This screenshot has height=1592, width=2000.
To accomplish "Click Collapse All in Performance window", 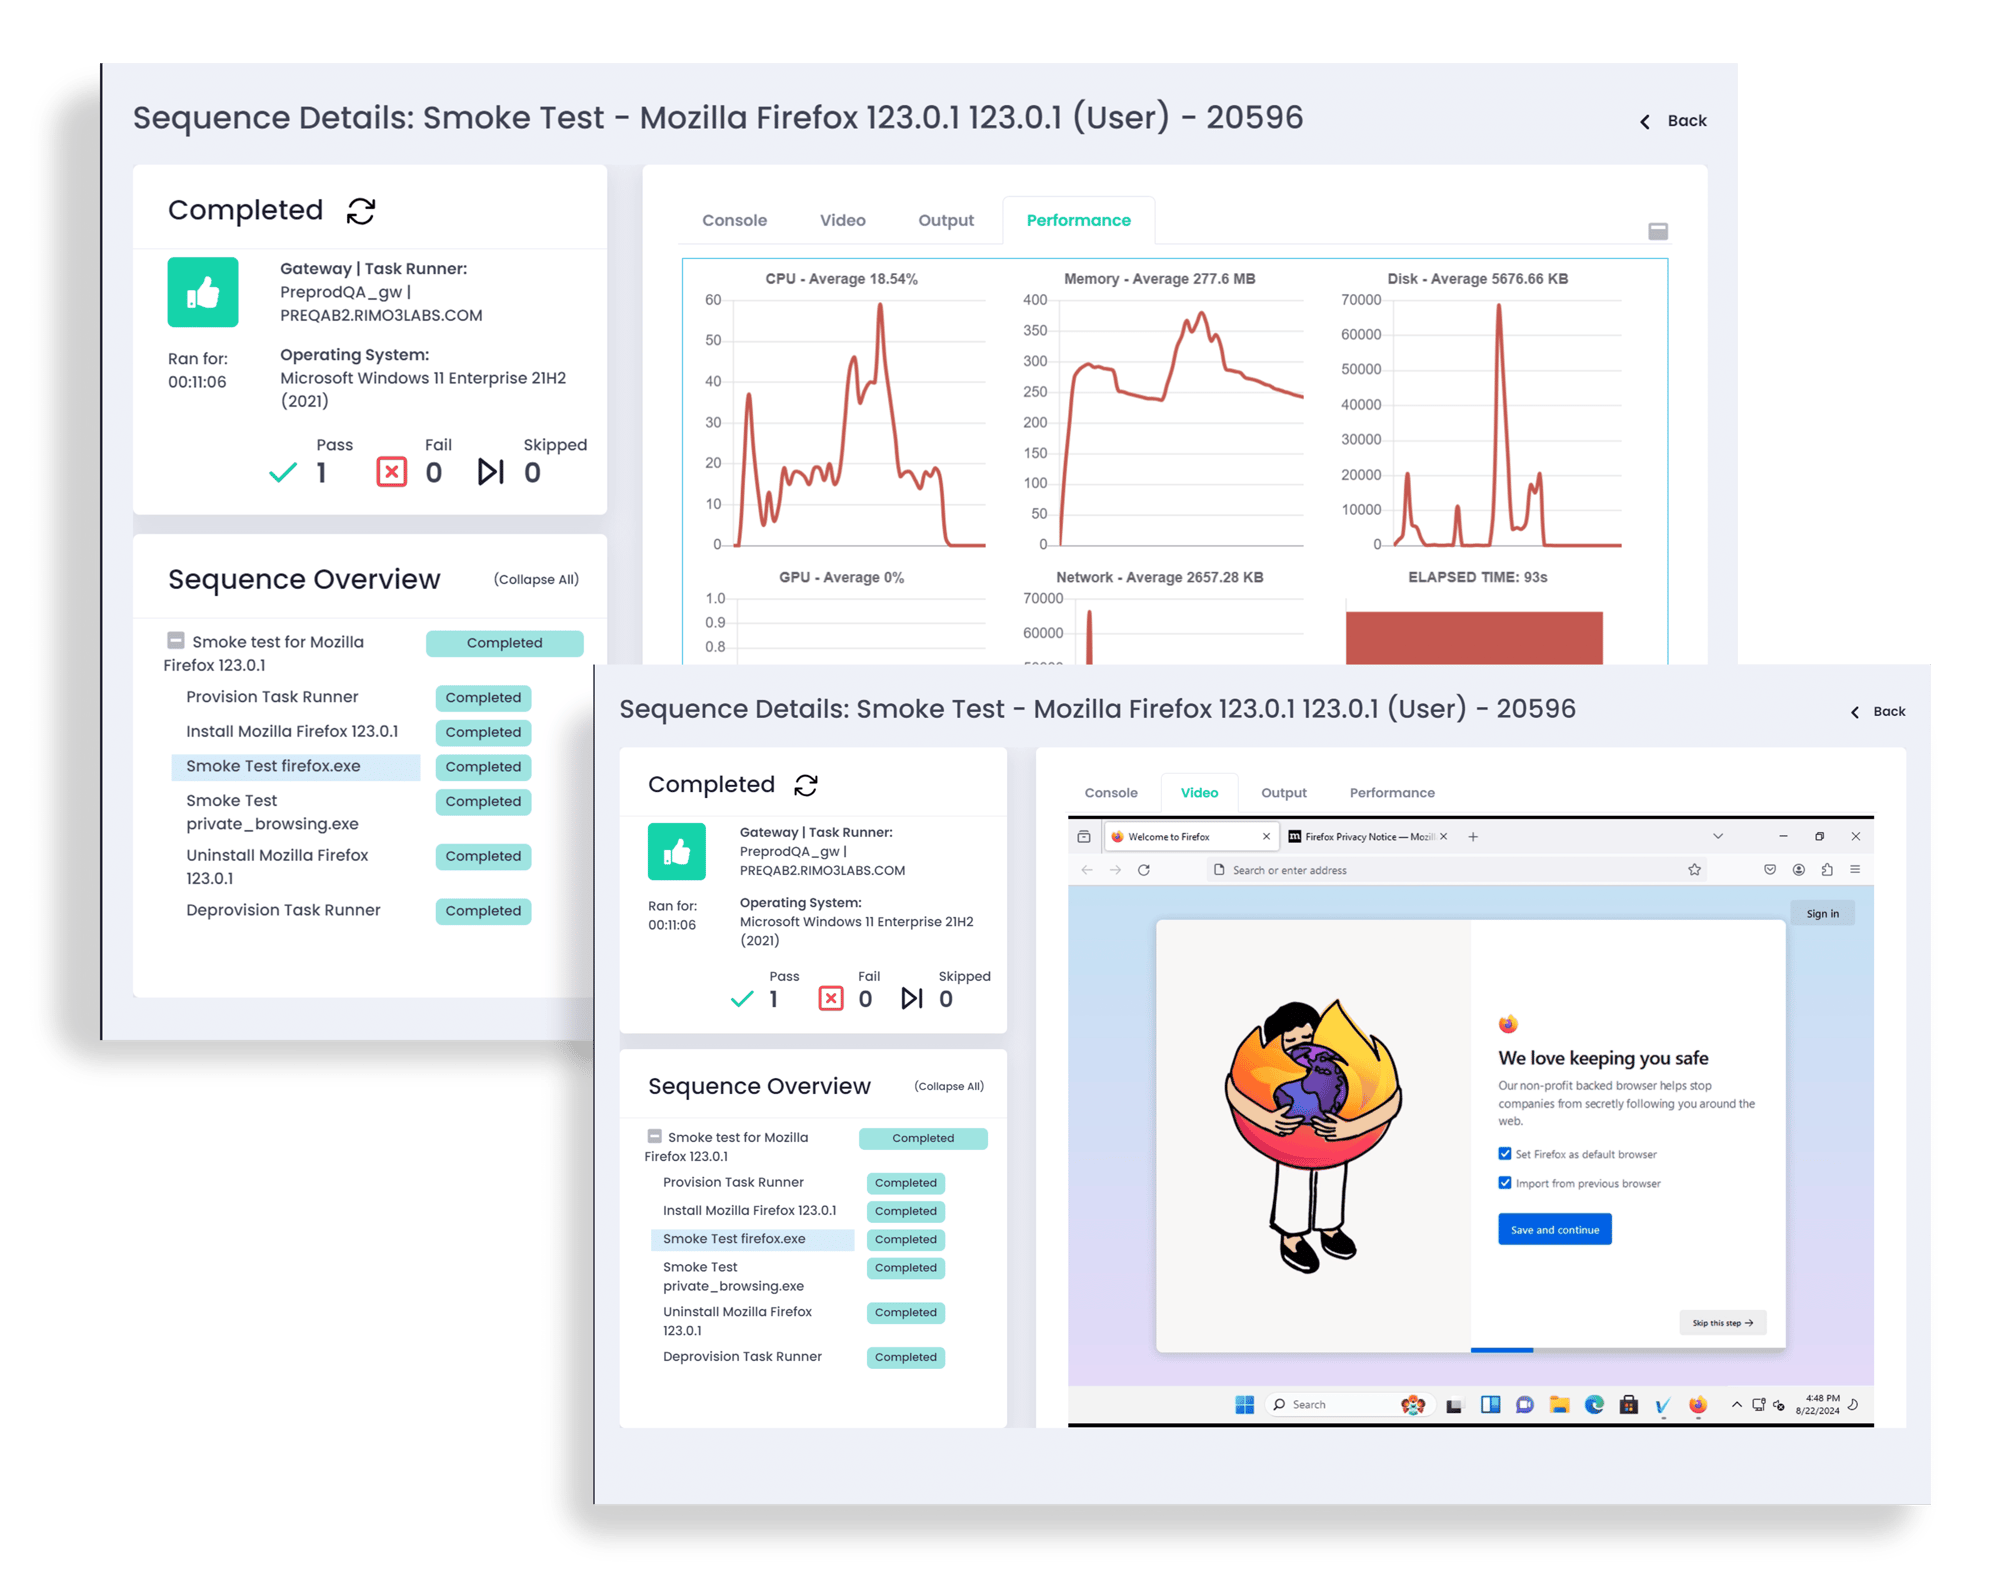I will 536,580.
